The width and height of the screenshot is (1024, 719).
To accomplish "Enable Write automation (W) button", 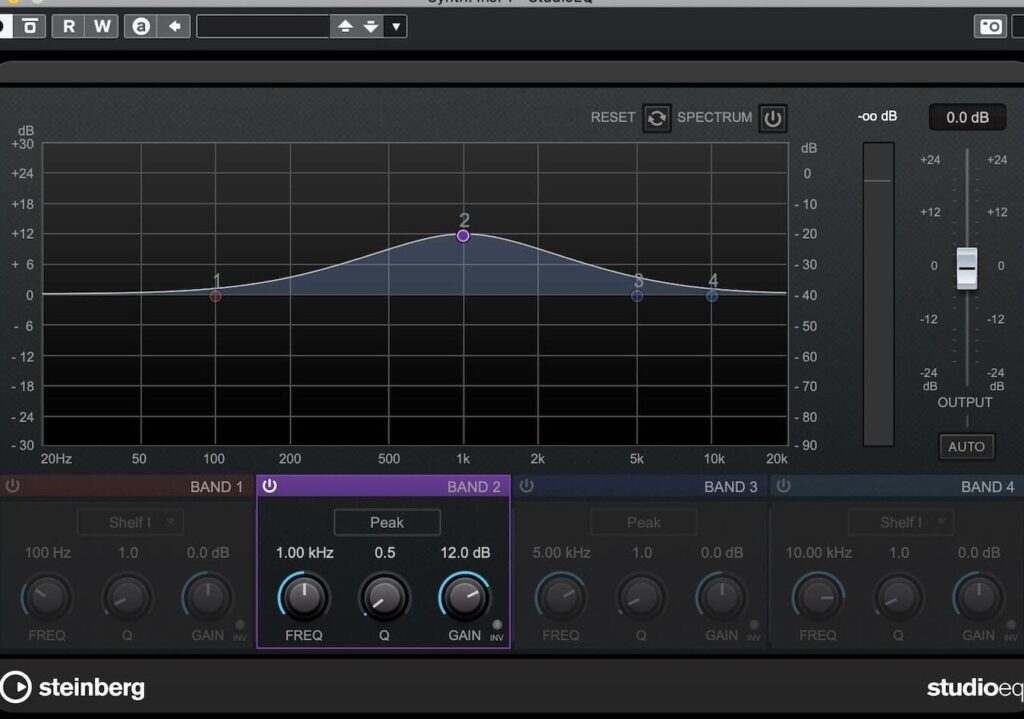I will click(x=102, y=26).
